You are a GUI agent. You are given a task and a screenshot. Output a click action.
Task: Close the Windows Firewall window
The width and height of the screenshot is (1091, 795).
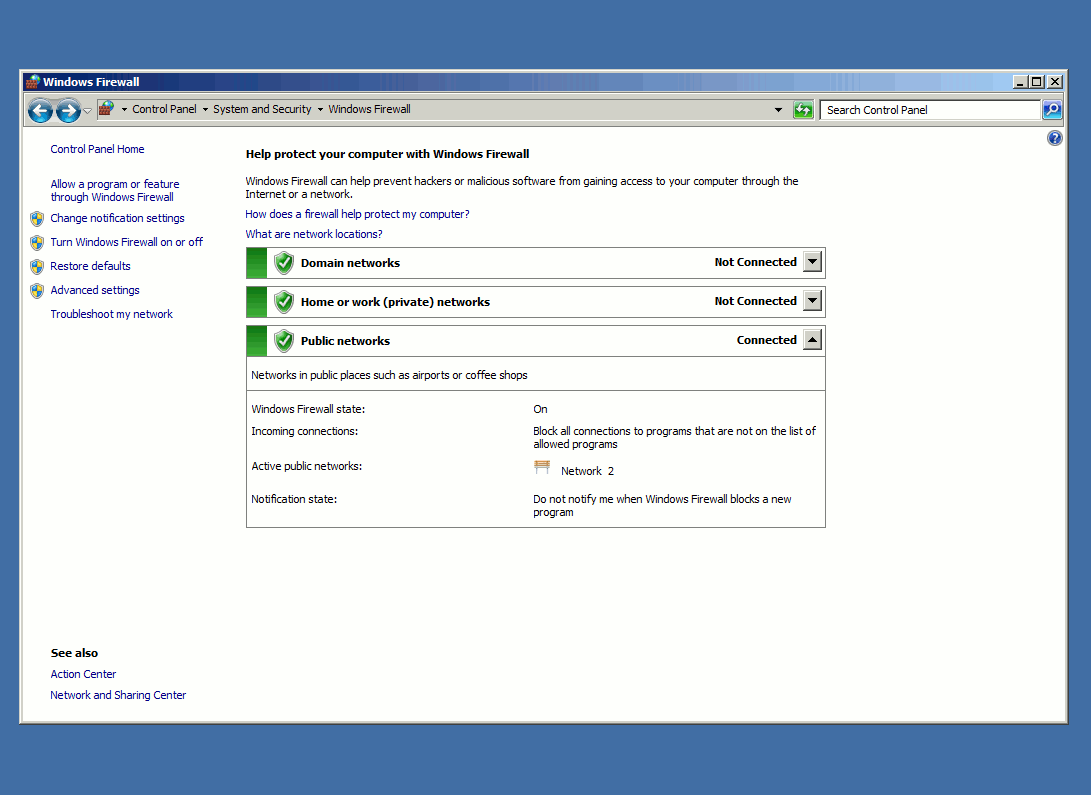tap(1055, 82)
